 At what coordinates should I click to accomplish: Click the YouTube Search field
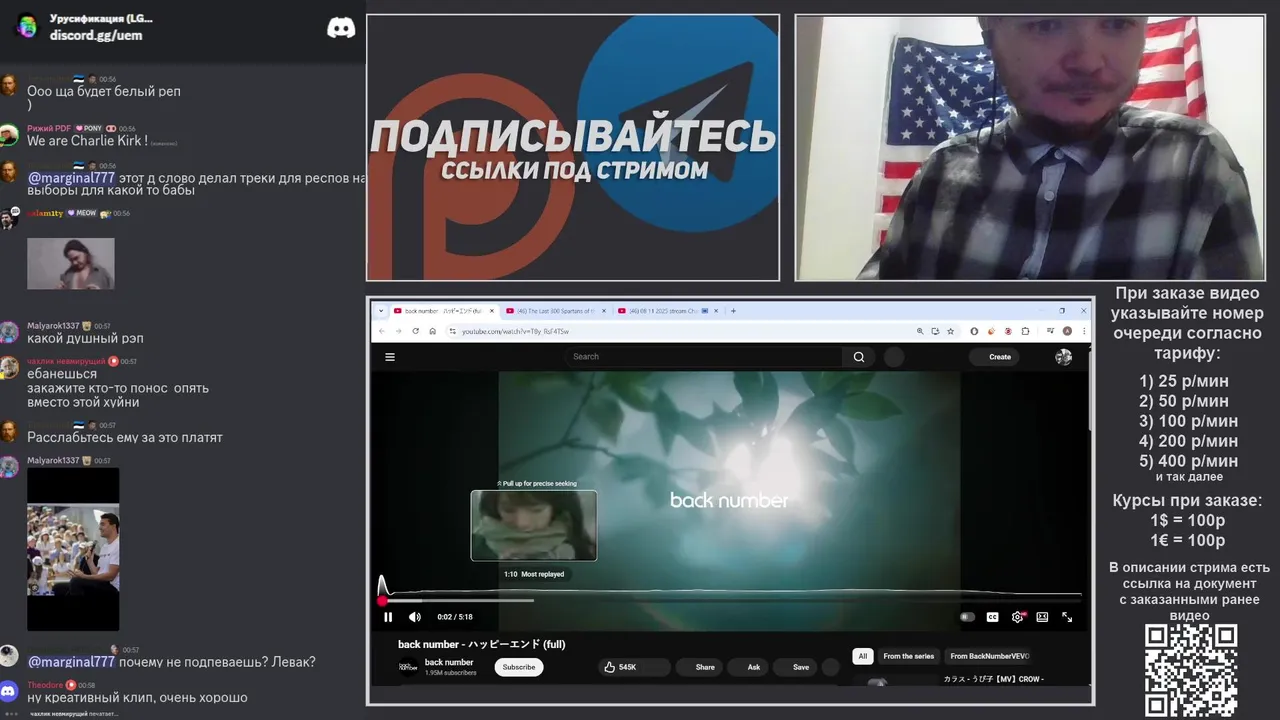click(705, 356)
